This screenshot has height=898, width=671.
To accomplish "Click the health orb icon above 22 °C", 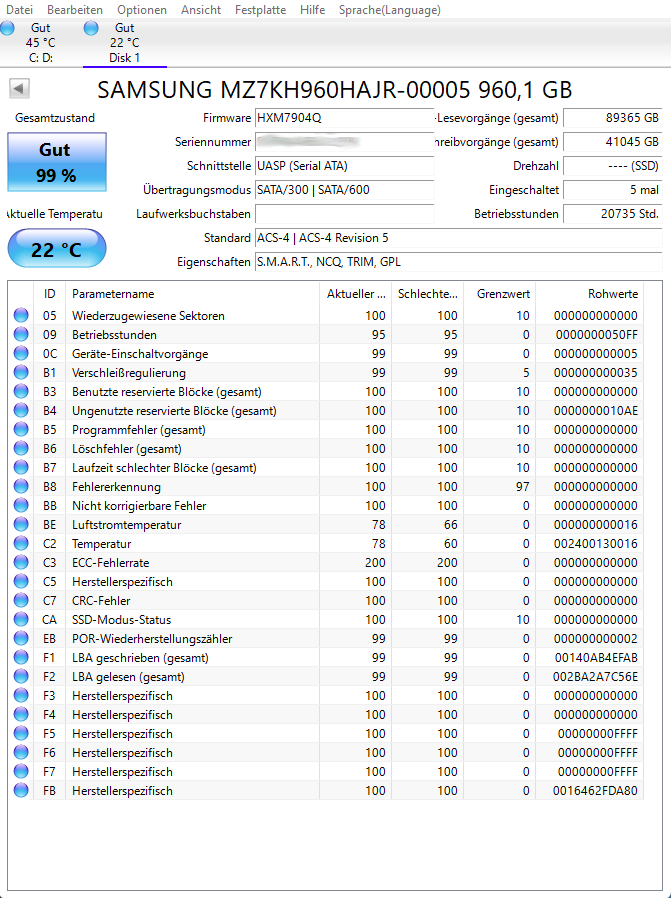I will (x=91, y=27).
